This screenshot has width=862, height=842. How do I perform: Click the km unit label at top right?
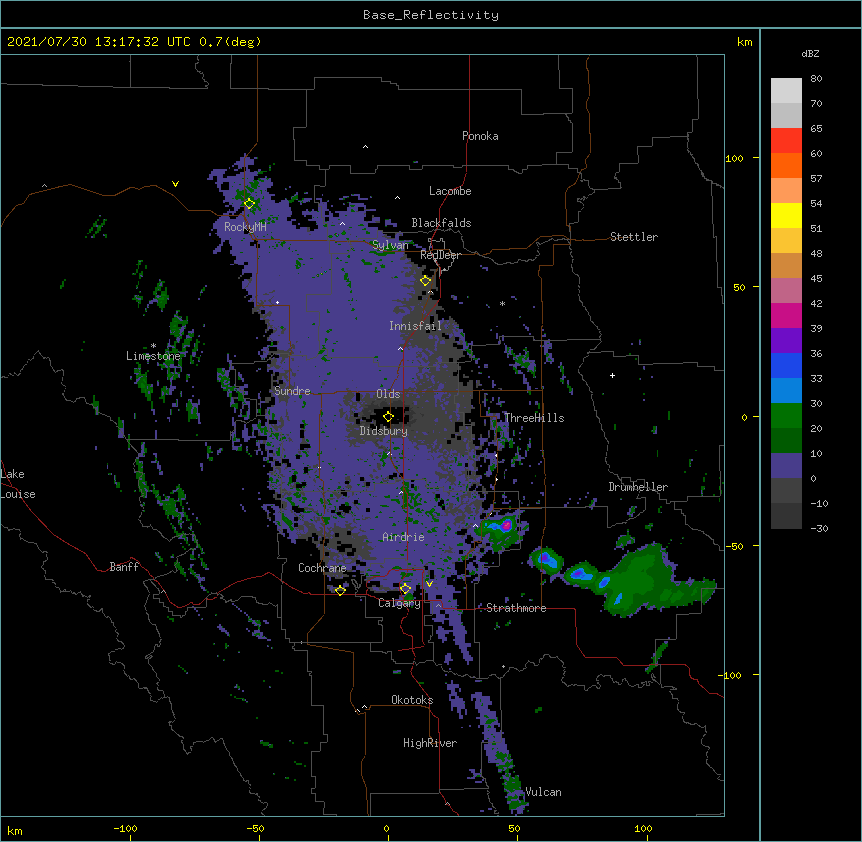(744, 42)
